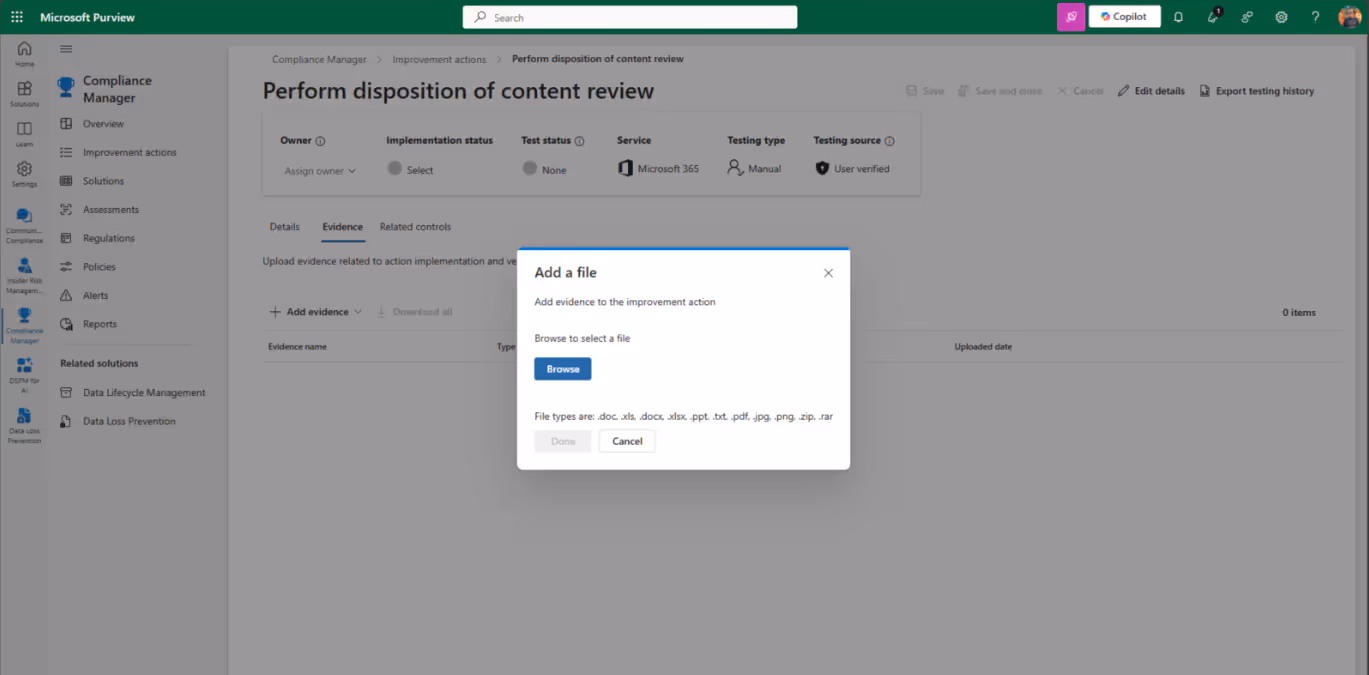Open Improvement actions in side menu
This screenshot has width=1369, height=675.
(129, 152)
